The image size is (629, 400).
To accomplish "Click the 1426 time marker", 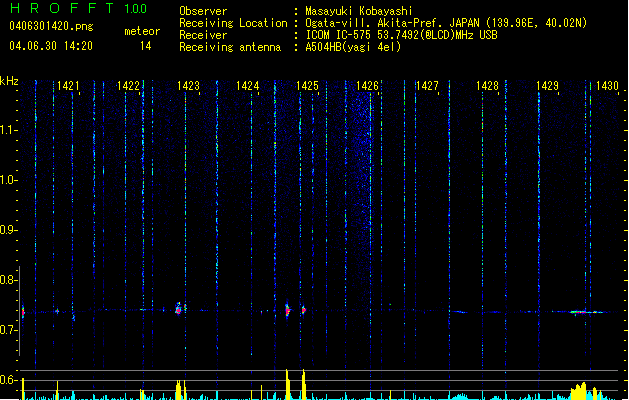I will (367, 86).
